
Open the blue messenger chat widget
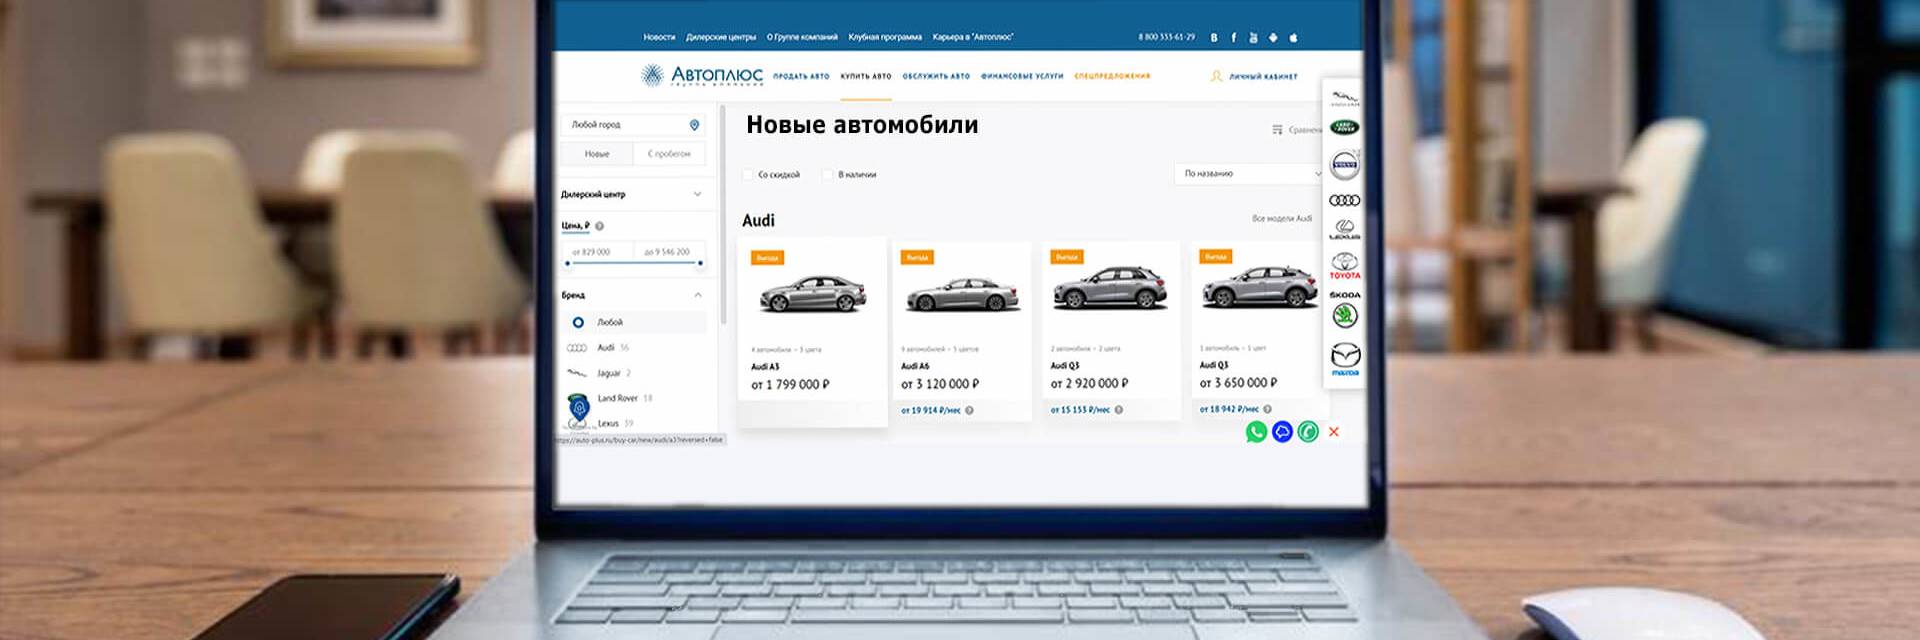pyautogui.click(x=1282, y=432)
